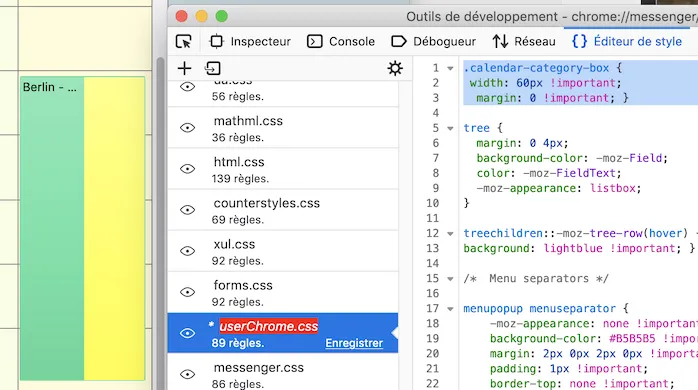
Task: Click Enregistrer to save userChrome.css
Action: pos(354,343)
